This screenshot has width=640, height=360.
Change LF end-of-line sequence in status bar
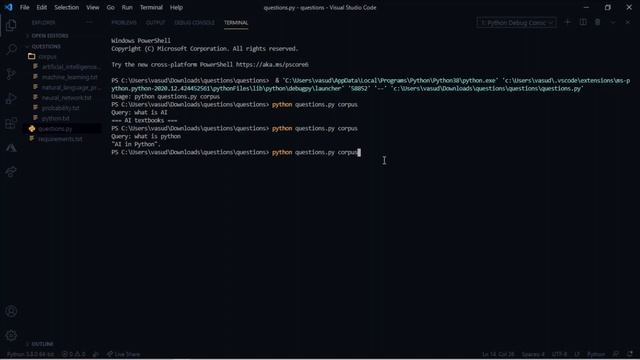[x=577, y=354]
